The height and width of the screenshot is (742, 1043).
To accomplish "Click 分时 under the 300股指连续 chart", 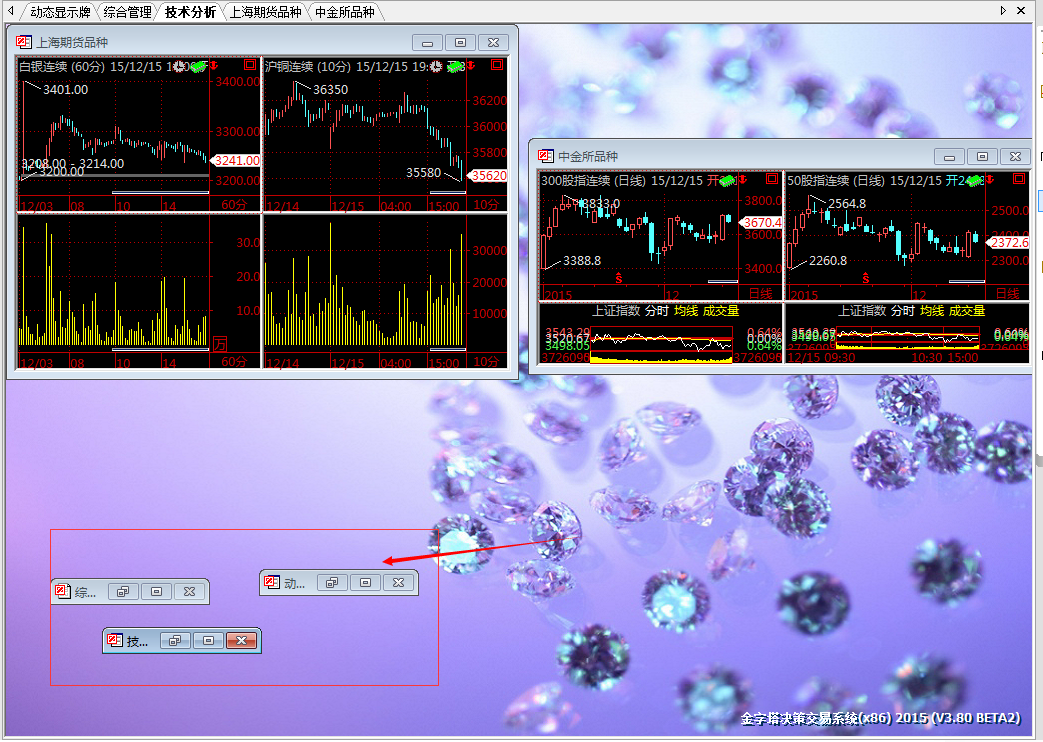I will point(657,311).
